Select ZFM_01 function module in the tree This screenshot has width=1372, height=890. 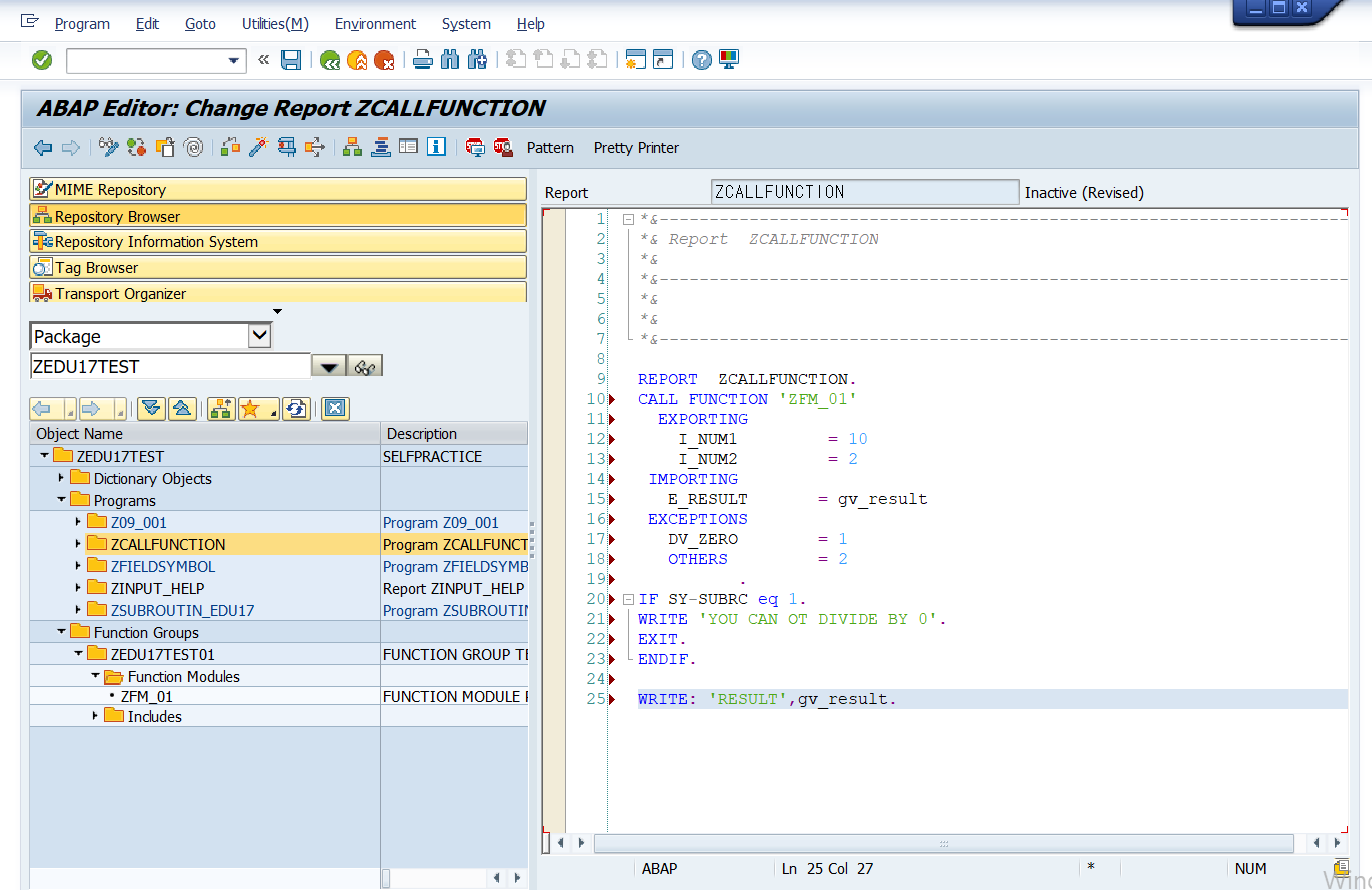pyautogui.click(x=147, y=697)
